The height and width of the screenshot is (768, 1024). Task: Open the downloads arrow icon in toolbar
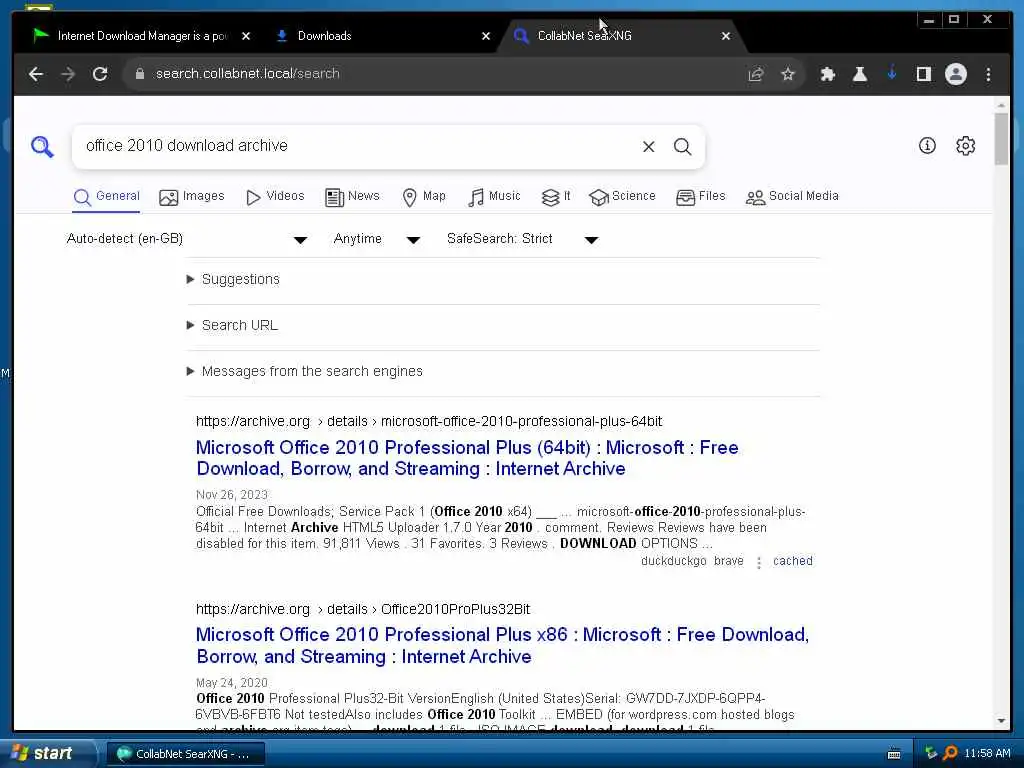coord(891,74)
